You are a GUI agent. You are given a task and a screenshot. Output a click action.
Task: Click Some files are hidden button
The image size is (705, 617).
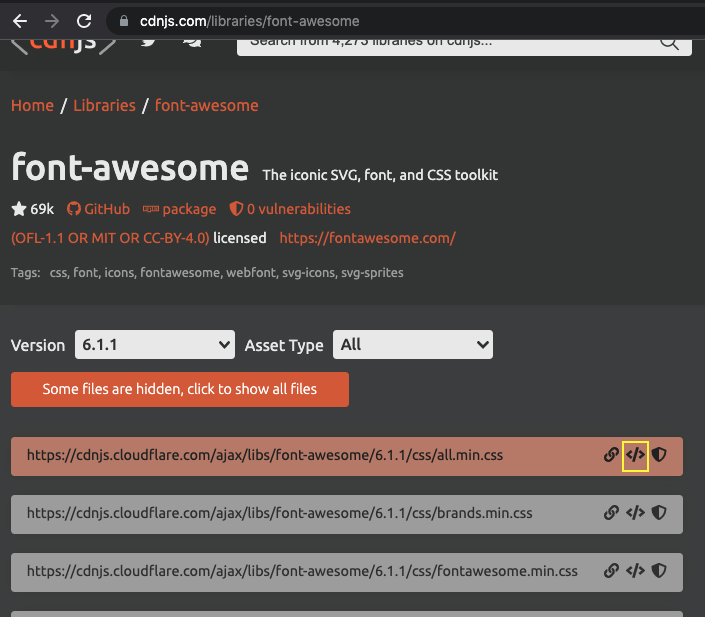pyautogui.click(x=180, y=389)
